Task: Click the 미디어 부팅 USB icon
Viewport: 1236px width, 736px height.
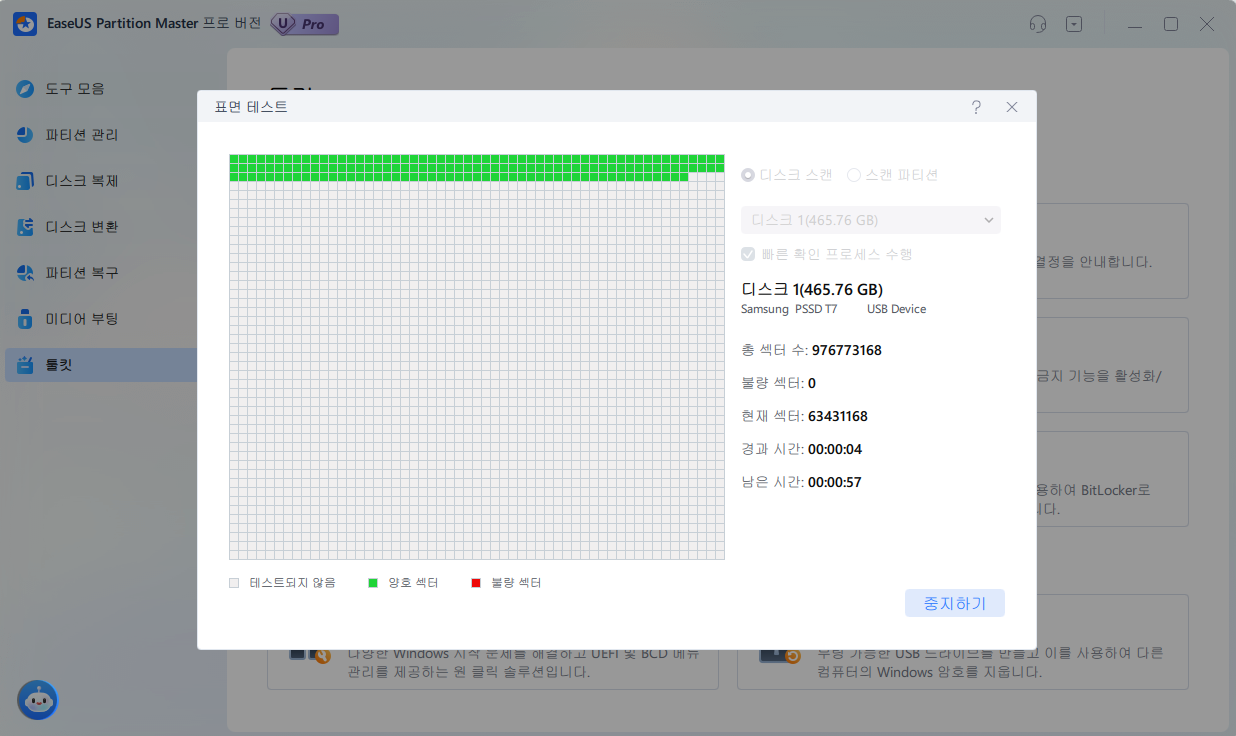Action: pyautogui.click(x=26, y=319)
